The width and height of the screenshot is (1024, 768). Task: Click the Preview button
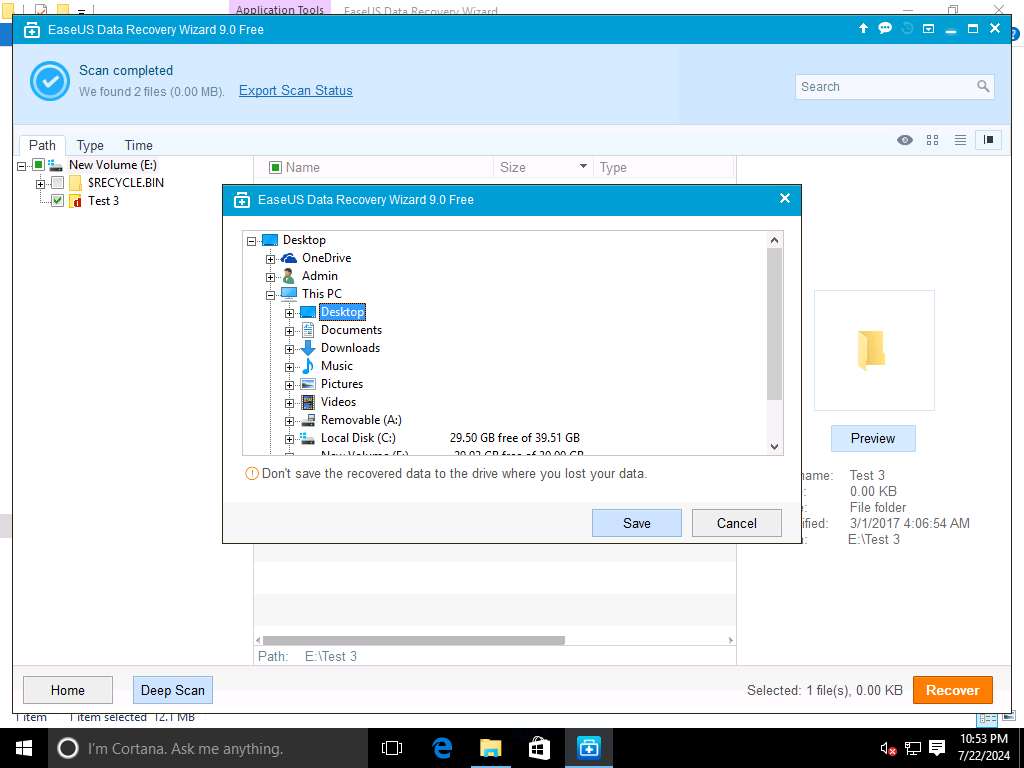pyautogui.click(x=872, y=438)
